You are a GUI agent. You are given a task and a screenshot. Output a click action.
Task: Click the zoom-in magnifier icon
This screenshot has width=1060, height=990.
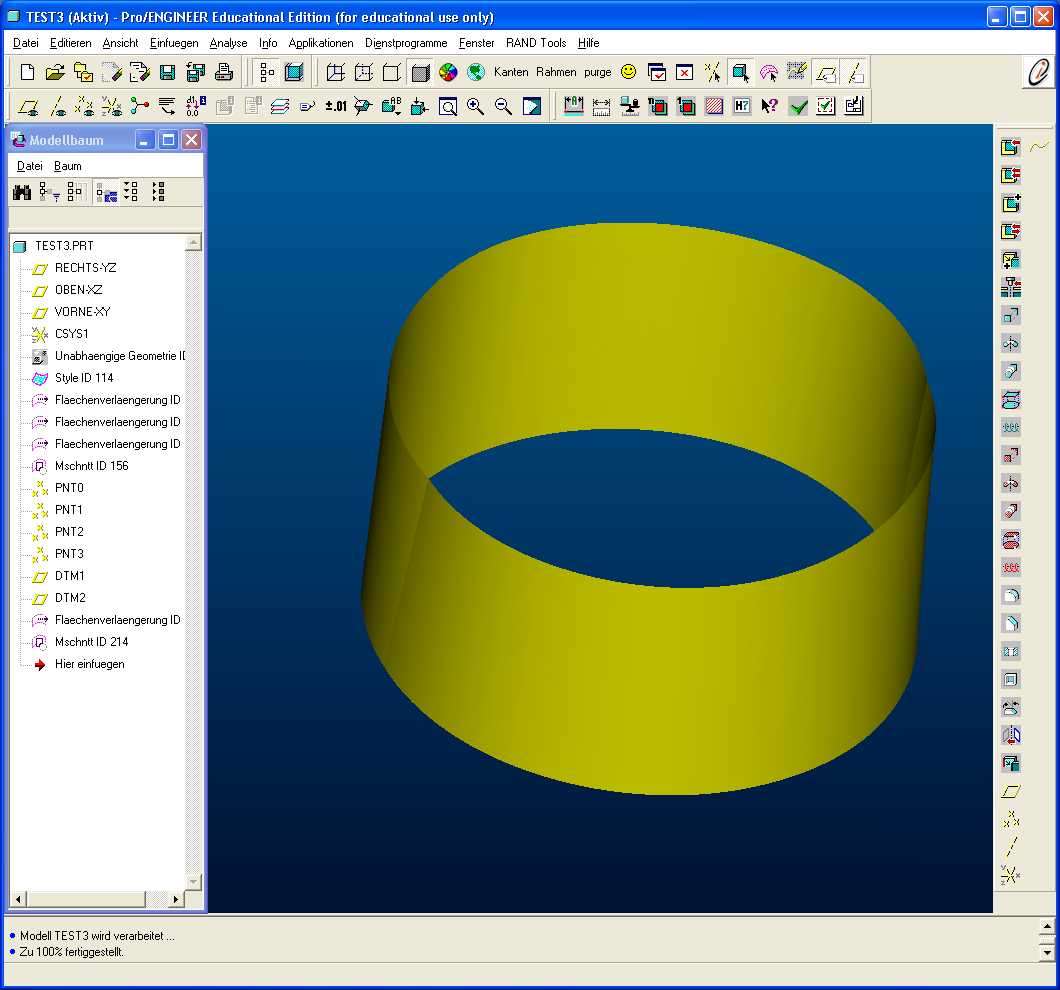click(475, 106)
